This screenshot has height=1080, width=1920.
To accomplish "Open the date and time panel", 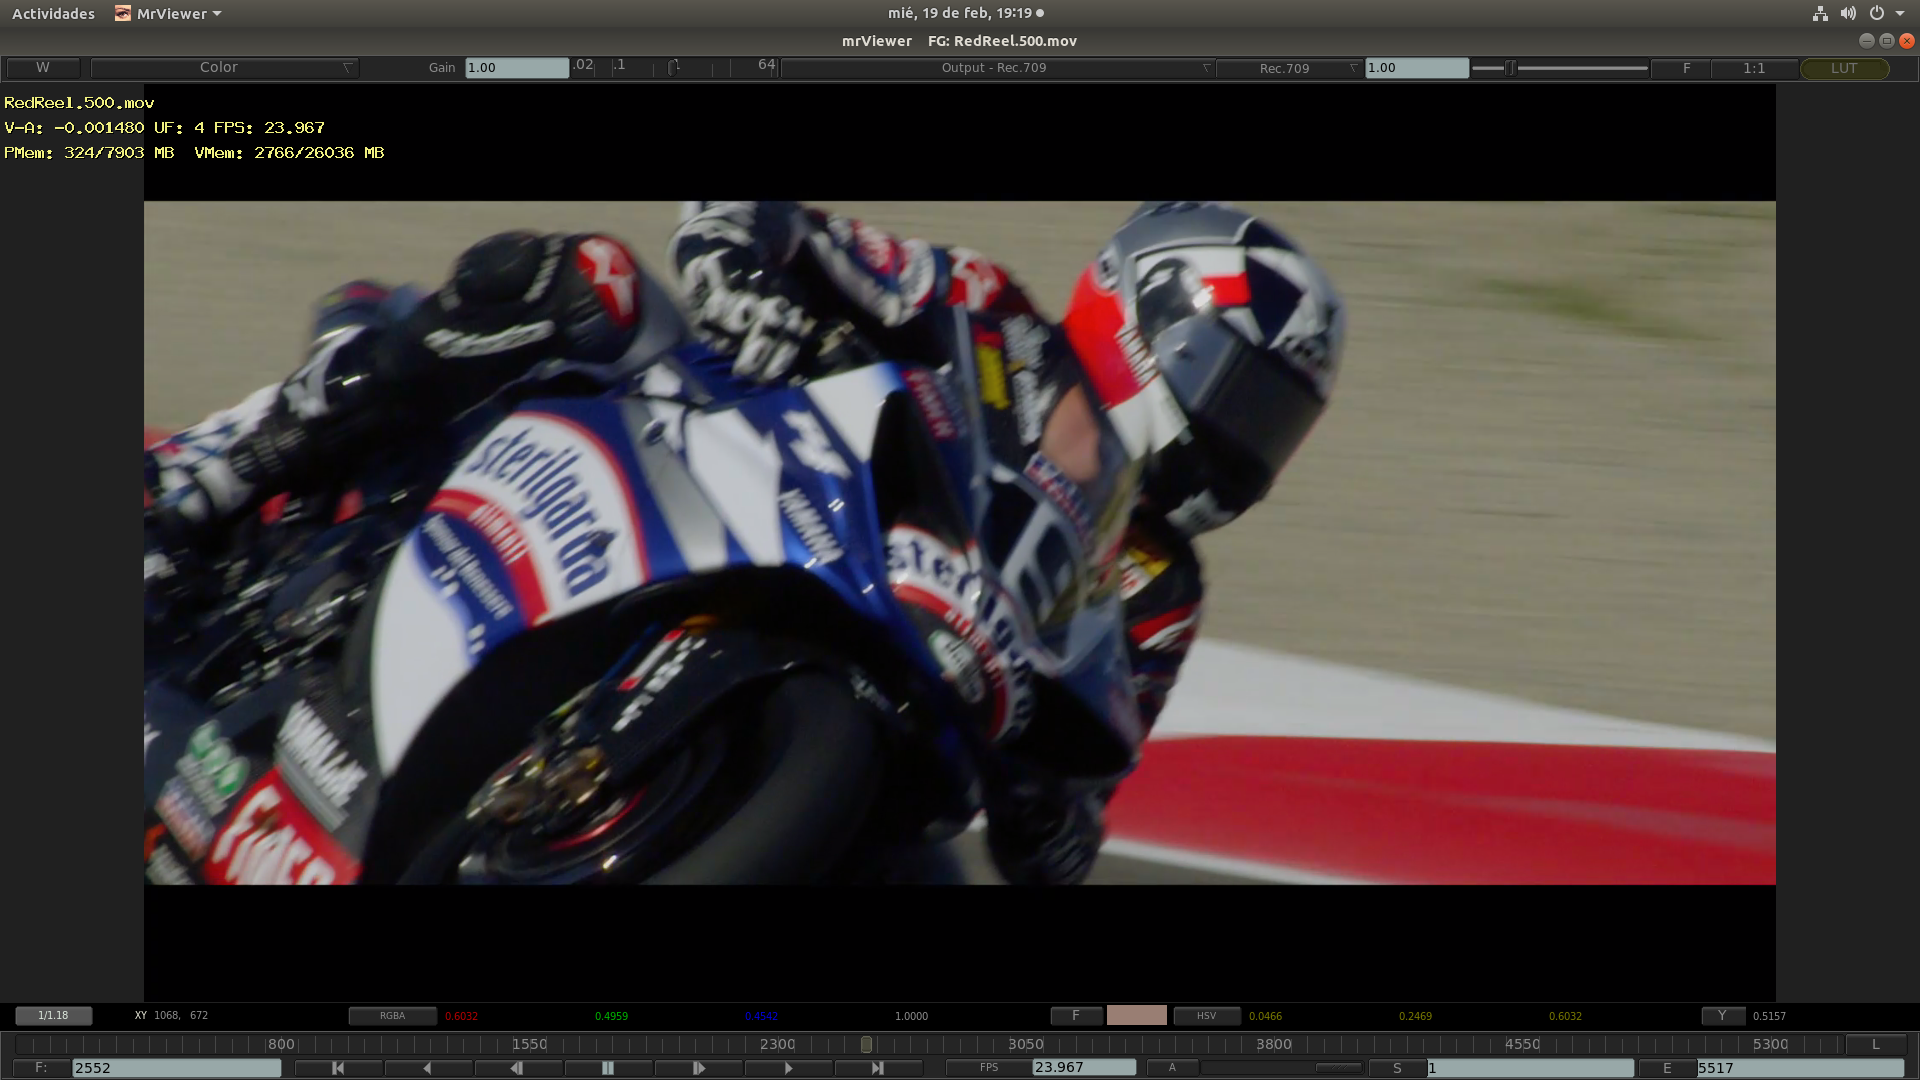I will (965, 13).
